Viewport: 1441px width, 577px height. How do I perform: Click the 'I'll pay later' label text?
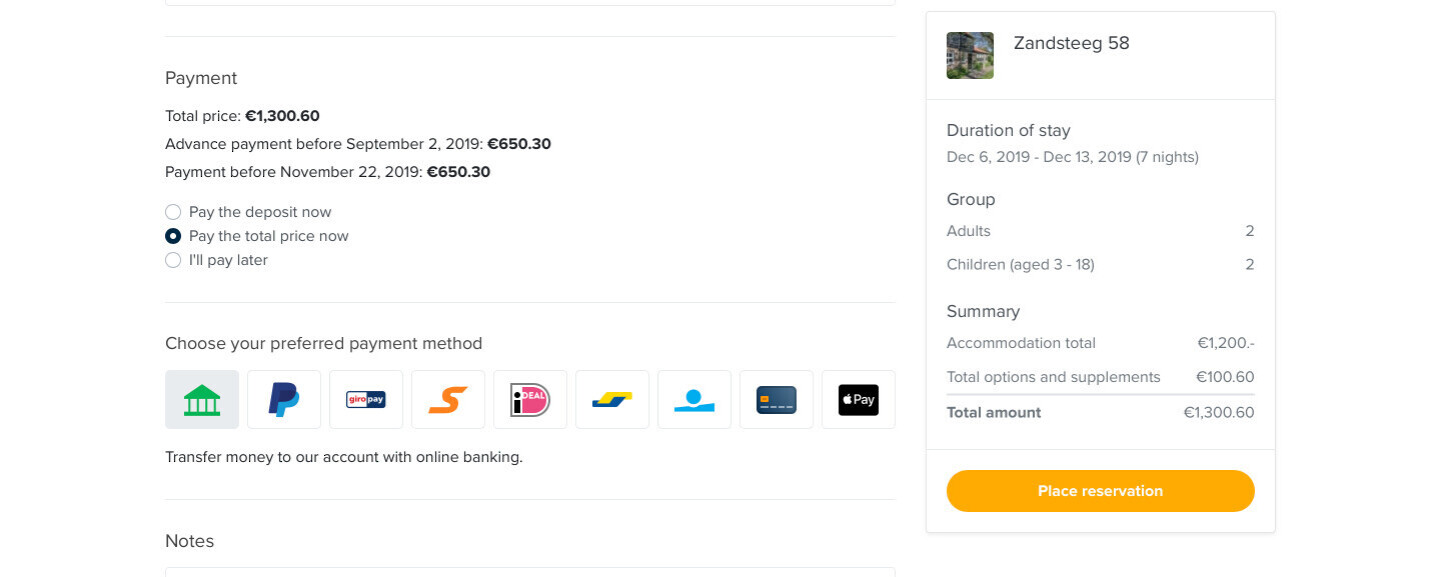click(228, 260)
